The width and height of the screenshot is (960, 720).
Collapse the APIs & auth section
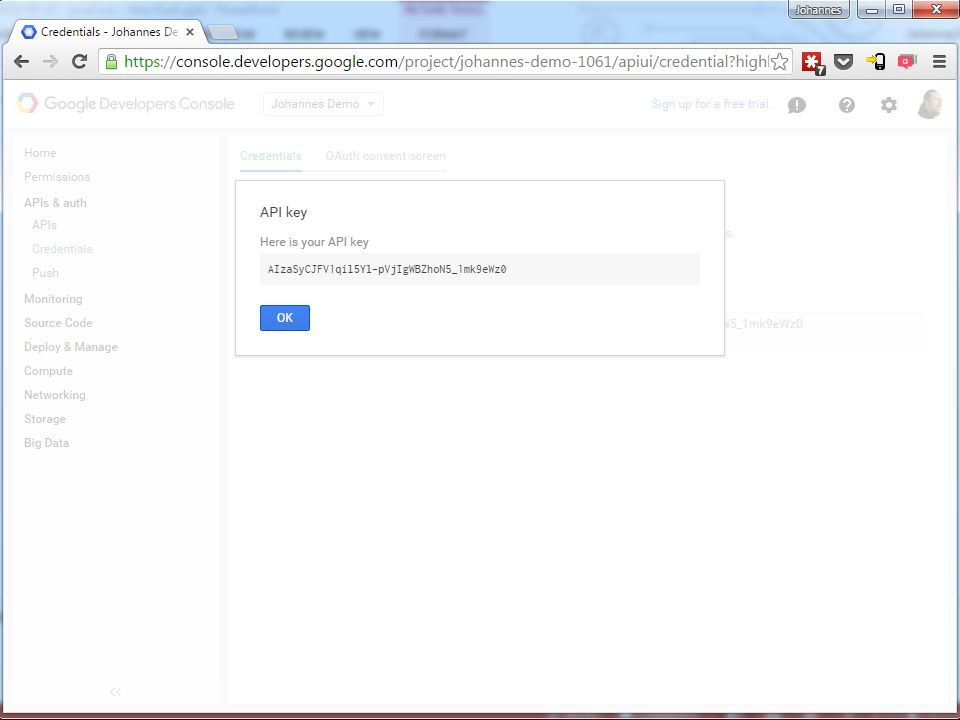click(x=55, y=203)
